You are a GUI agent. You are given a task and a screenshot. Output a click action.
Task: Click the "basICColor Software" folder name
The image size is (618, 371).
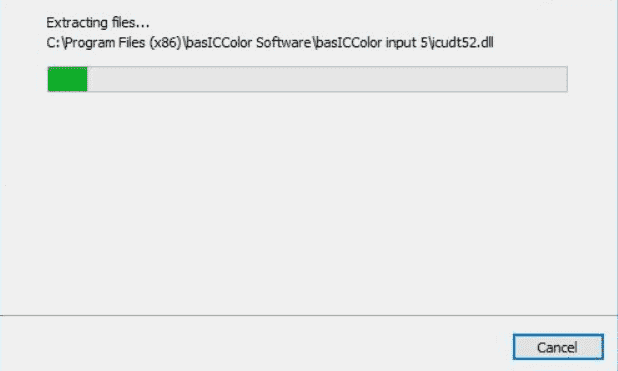pyautogui.click(x=248, y=43)
